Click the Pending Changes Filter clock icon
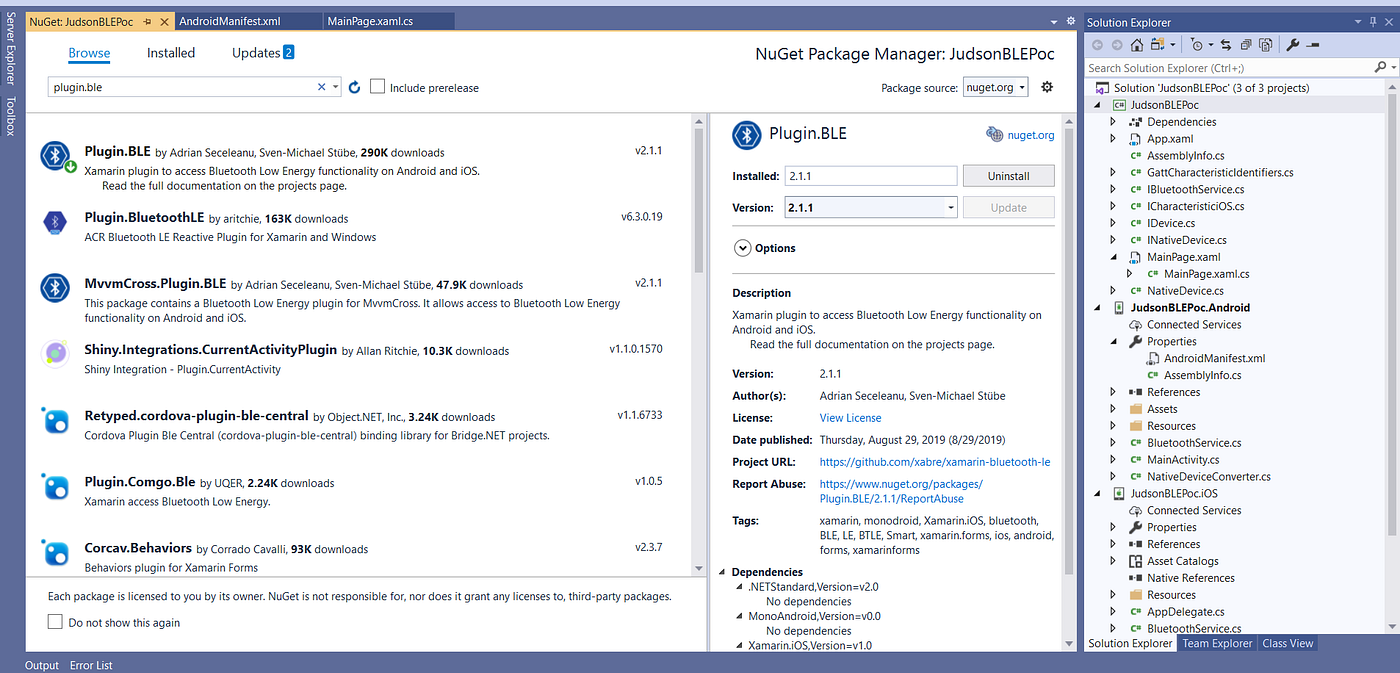1400x673 pixels. point(1197,45)
